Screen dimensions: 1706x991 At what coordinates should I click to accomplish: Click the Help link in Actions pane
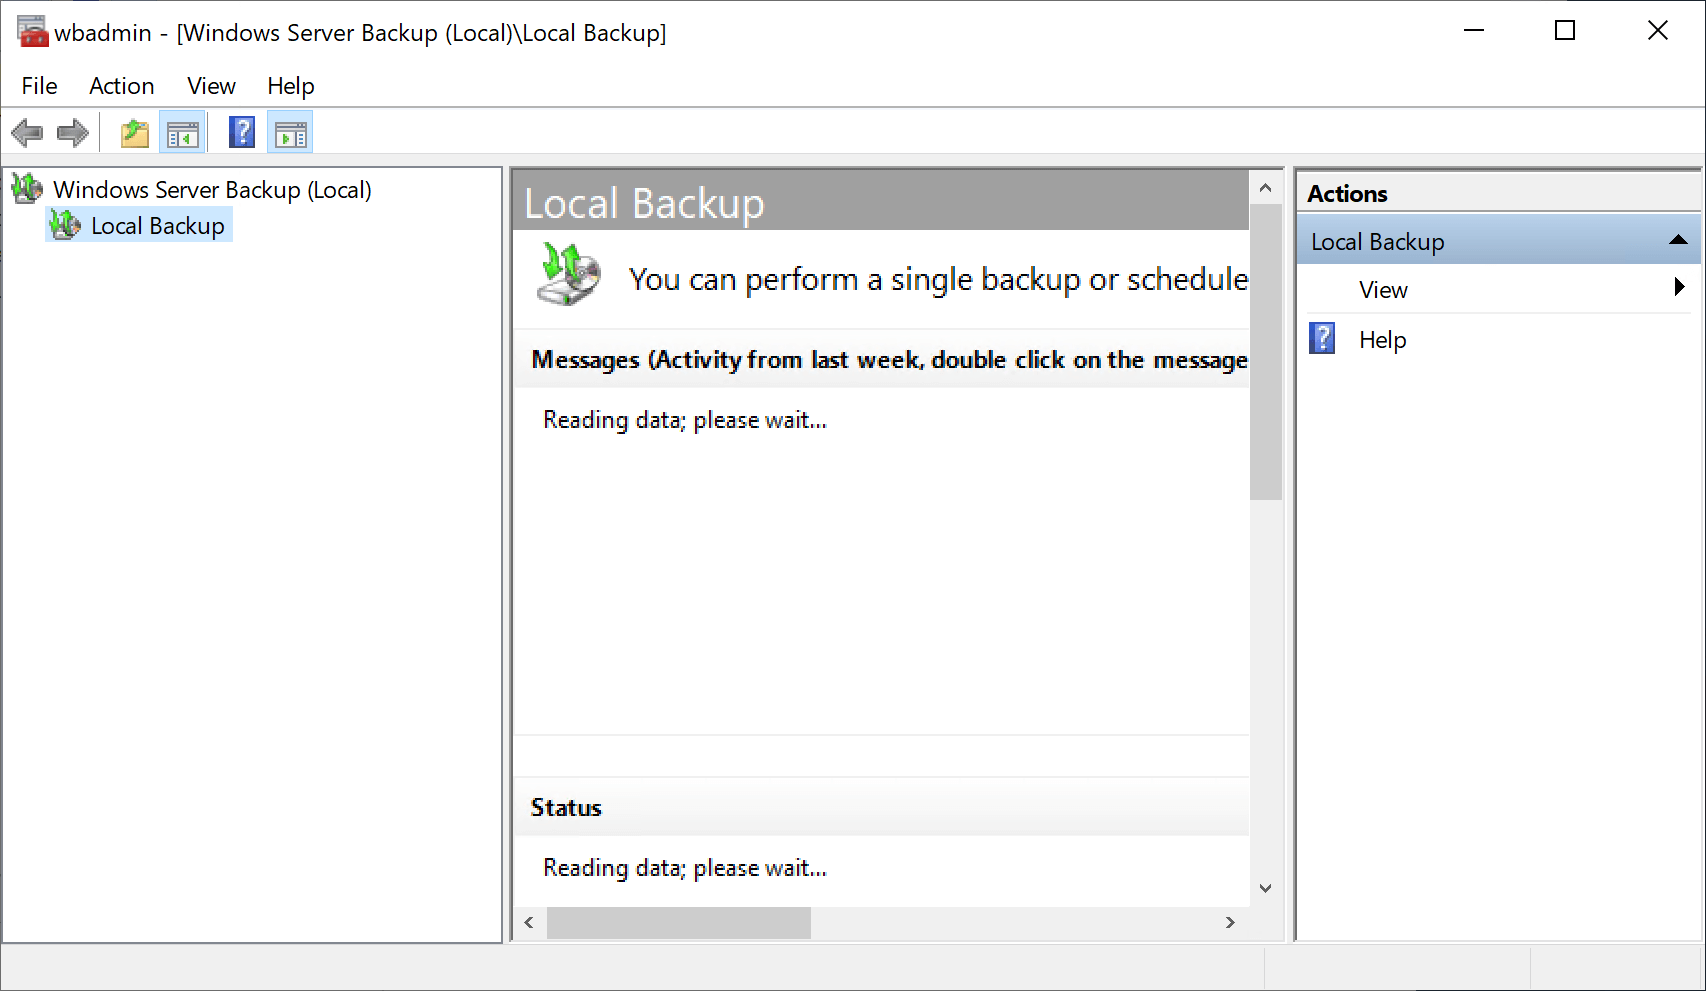1382,340
